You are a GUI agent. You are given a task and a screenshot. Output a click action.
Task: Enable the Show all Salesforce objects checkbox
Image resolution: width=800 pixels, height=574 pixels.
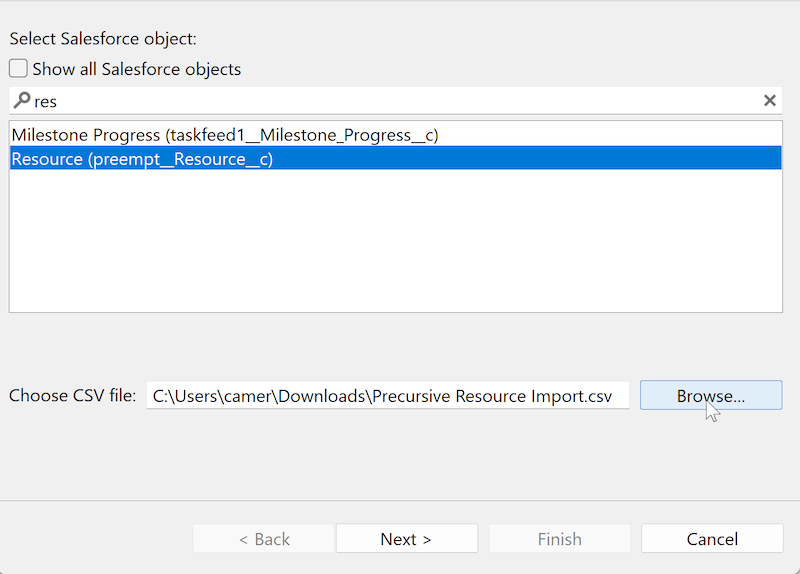click(x=19, y=69)
